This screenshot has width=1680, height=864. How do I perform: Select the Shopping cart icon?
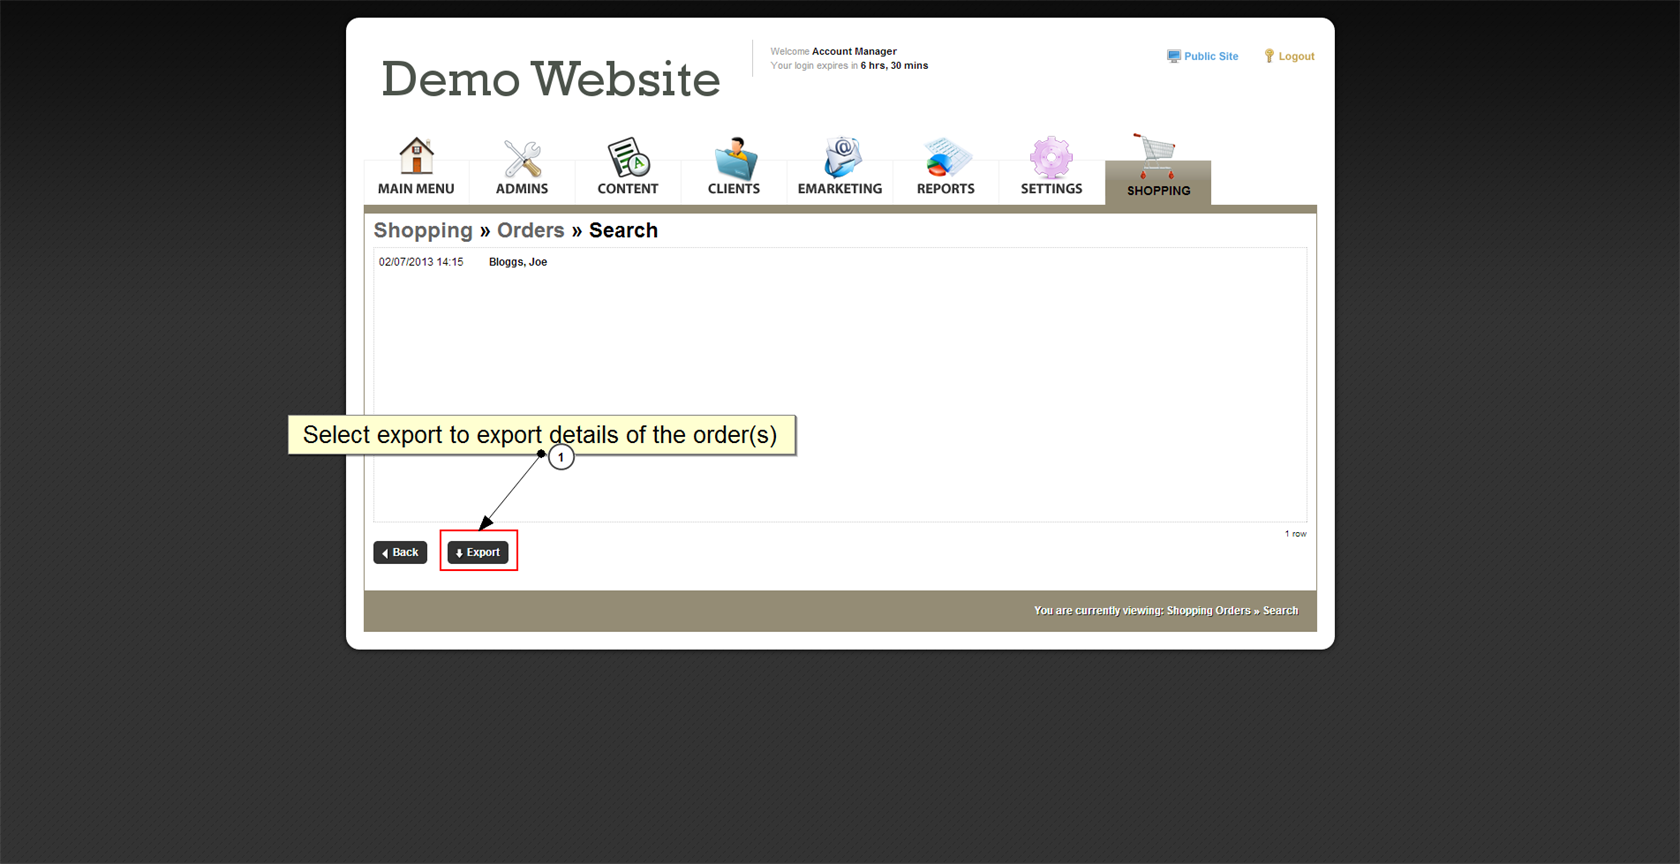tap(1156, 156)
